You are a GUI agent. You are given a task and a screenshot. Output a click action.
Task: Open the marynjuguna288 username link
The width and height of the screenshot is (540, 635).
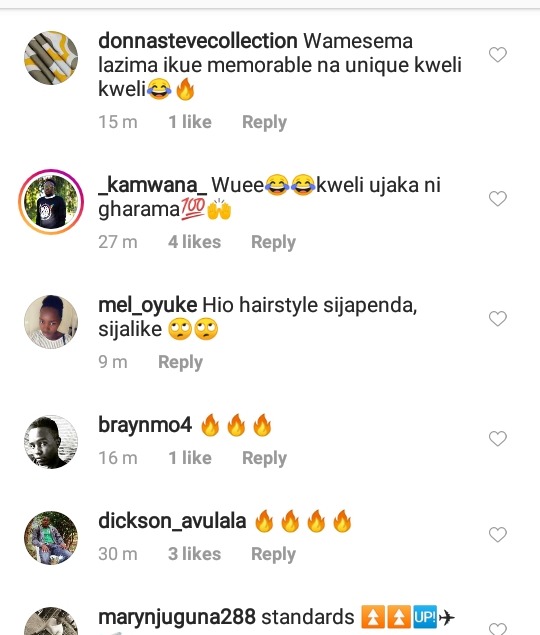tap(177, 618)
